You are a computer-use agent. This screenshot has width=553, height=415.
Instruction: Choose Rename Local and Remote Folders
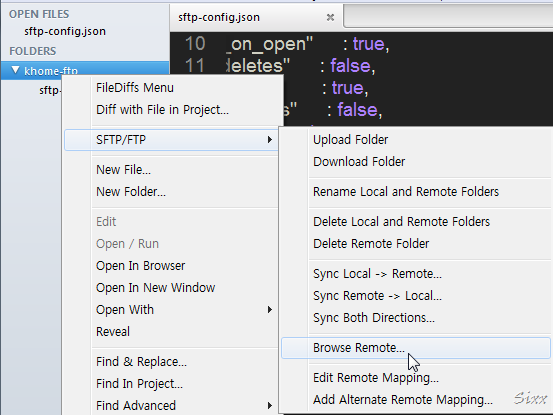click(406, 191)
